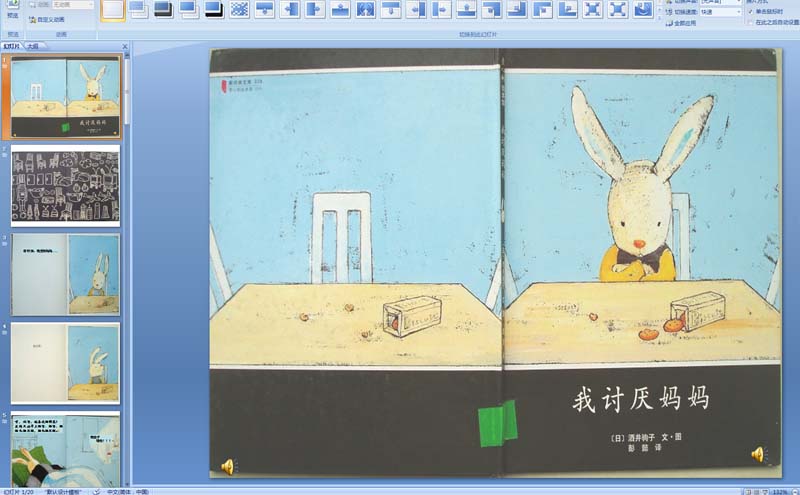
Task: Apply the Wipe Left transition icon
Action: (x=290, y=9)
